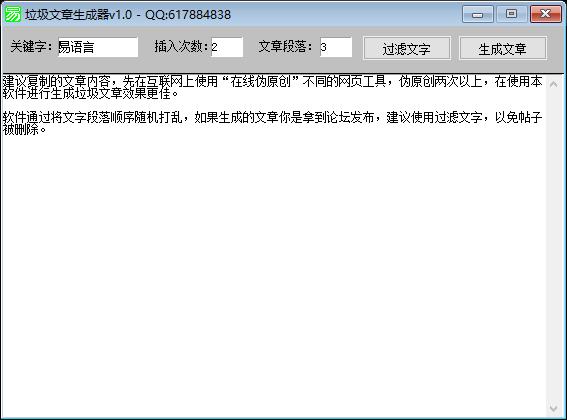Focus the 插入次数 input field
This screenshot has height=420, width=567.
[x=227, y=47]
